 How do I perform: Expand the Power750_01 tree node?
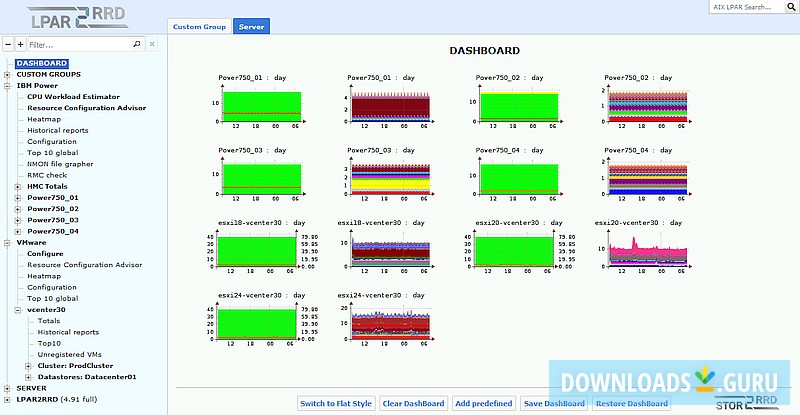(18, 198)
